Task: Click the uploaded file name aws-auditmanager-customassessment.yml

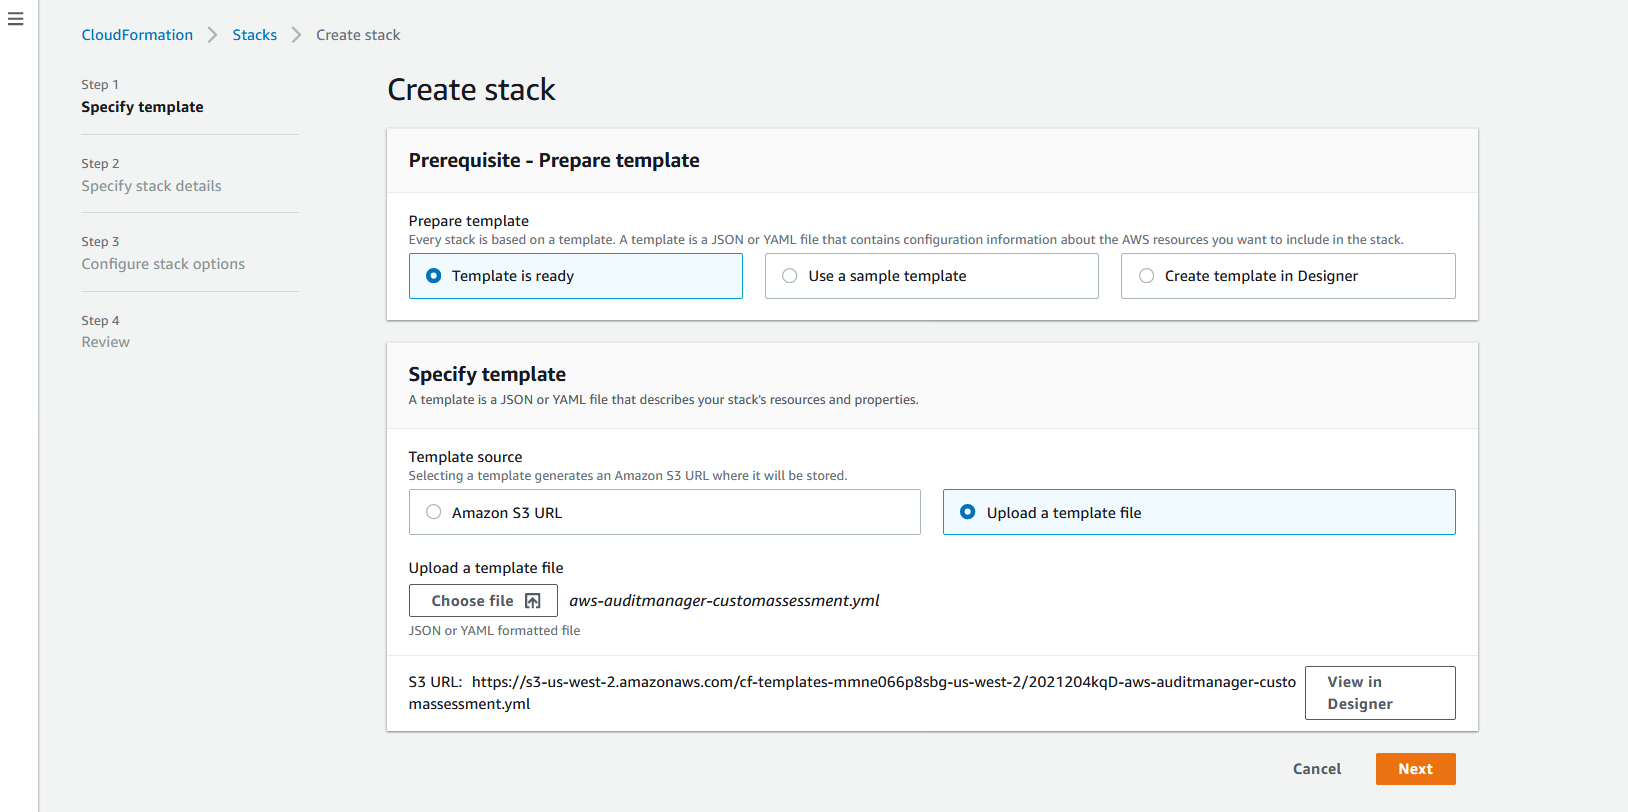Action: [x=724, y=601]
